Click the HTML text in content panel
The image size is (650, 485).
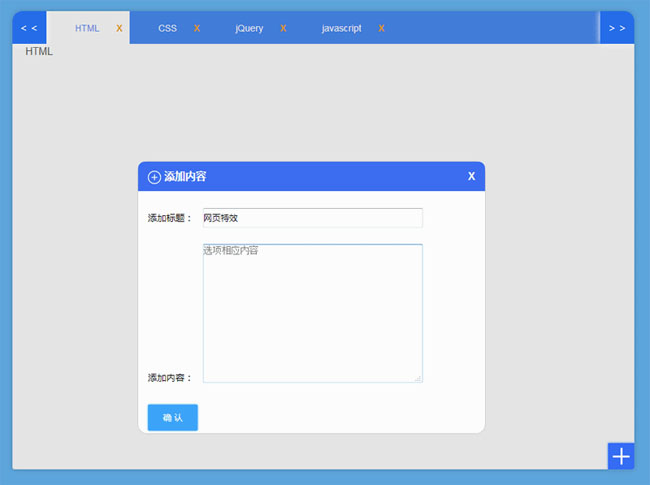click(39, 51)
